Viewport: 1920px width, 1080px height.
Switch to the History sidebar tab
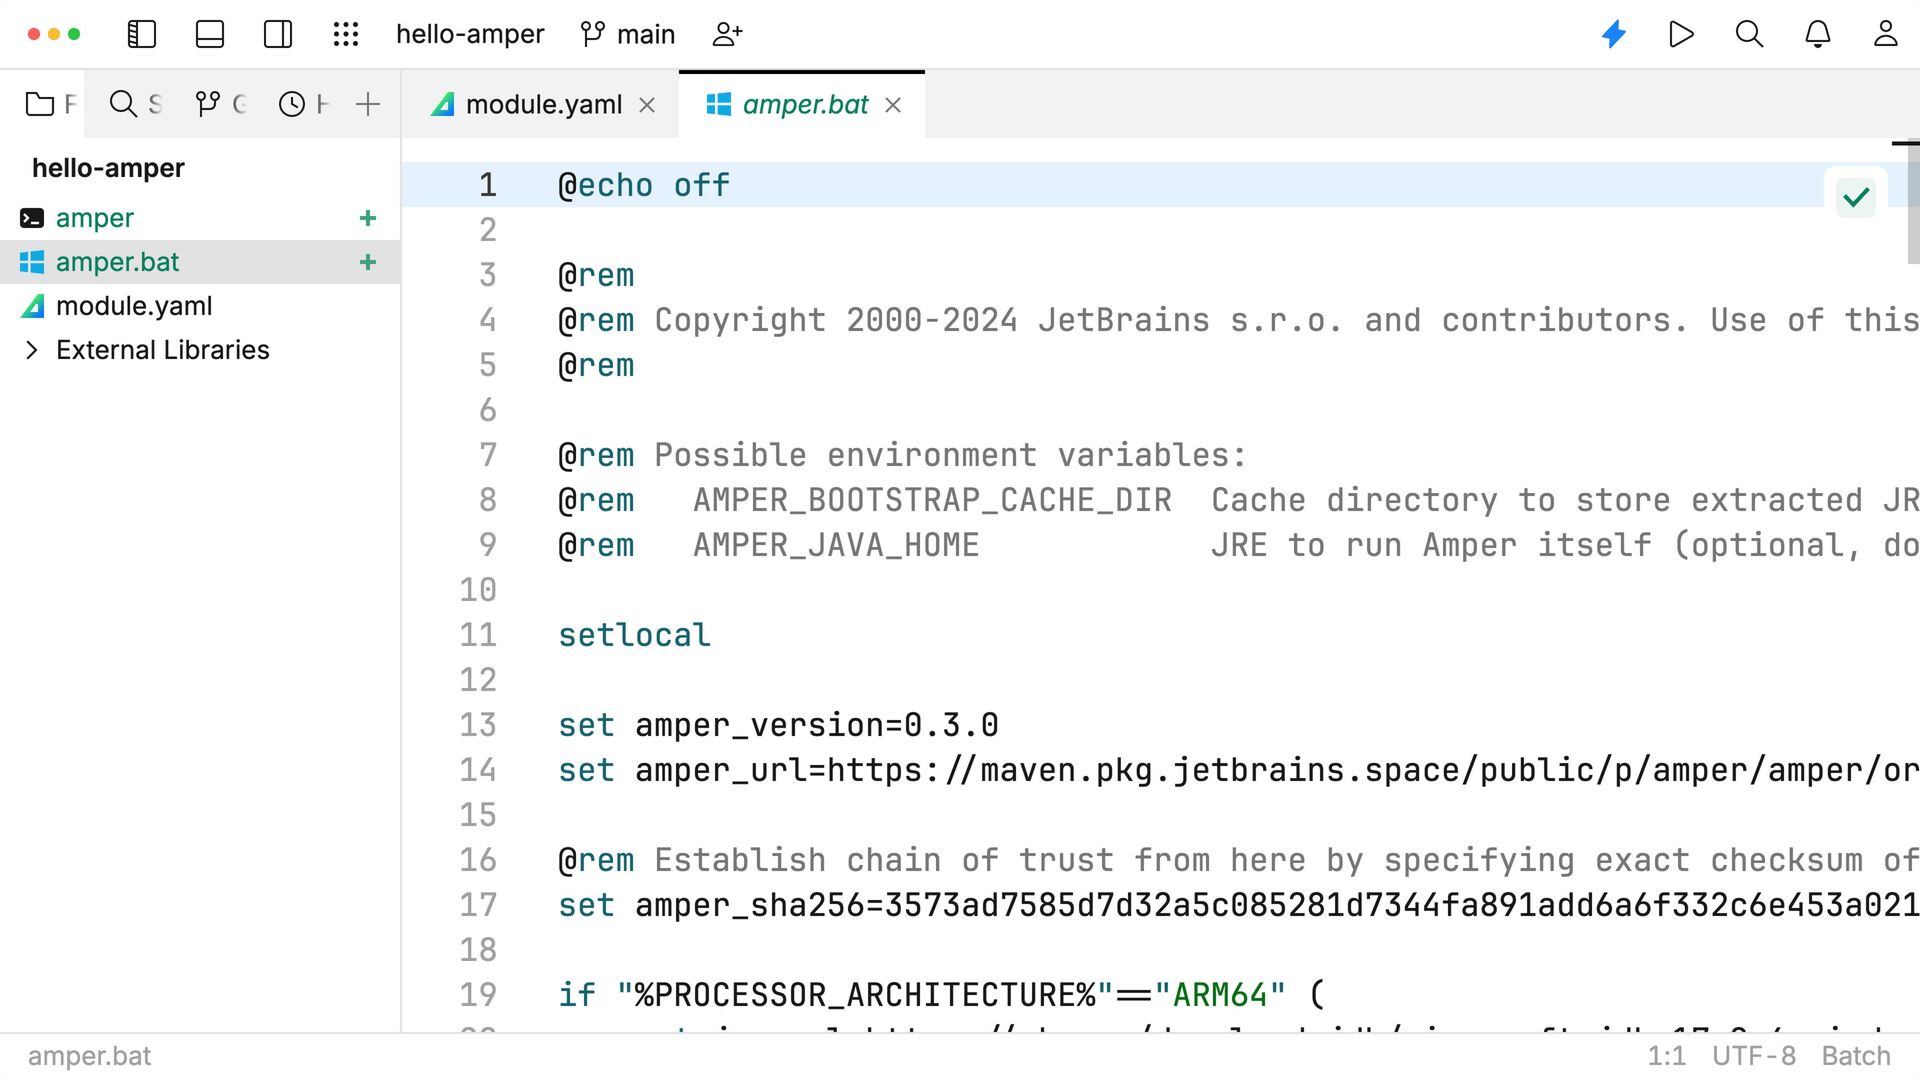(x=304, y=104)
